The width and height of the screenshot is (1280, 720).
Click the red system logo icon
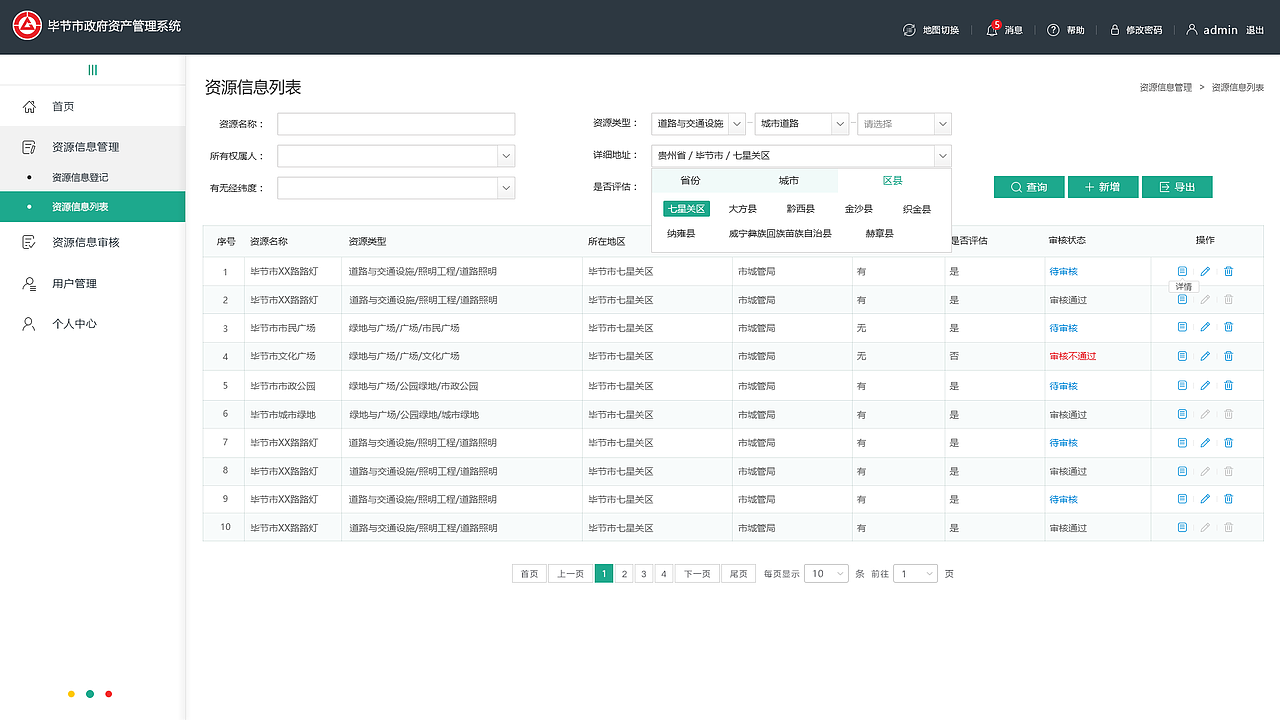pyautogui.click(x=28, y=27)
